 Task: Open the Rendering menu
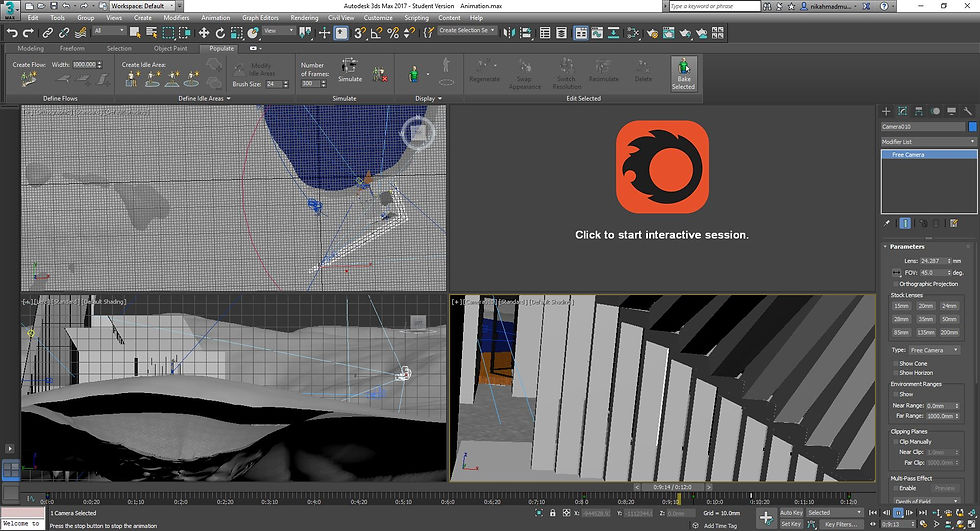coord(304,17)
